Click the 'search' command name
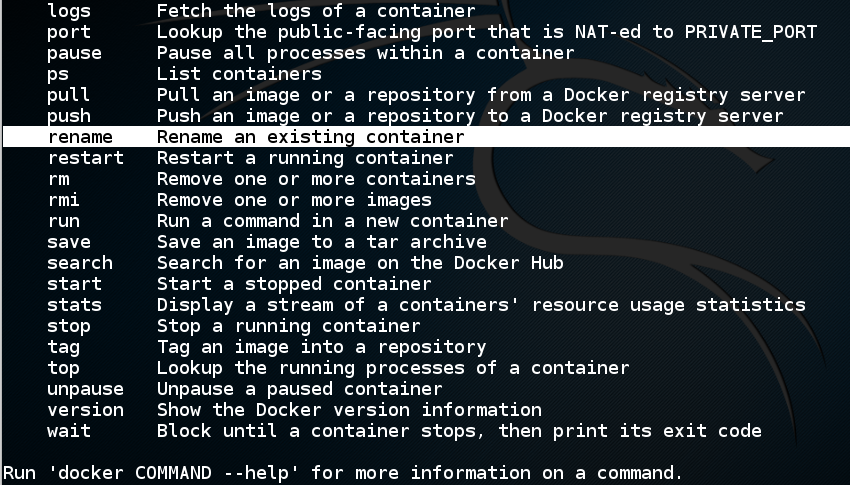 79,263
